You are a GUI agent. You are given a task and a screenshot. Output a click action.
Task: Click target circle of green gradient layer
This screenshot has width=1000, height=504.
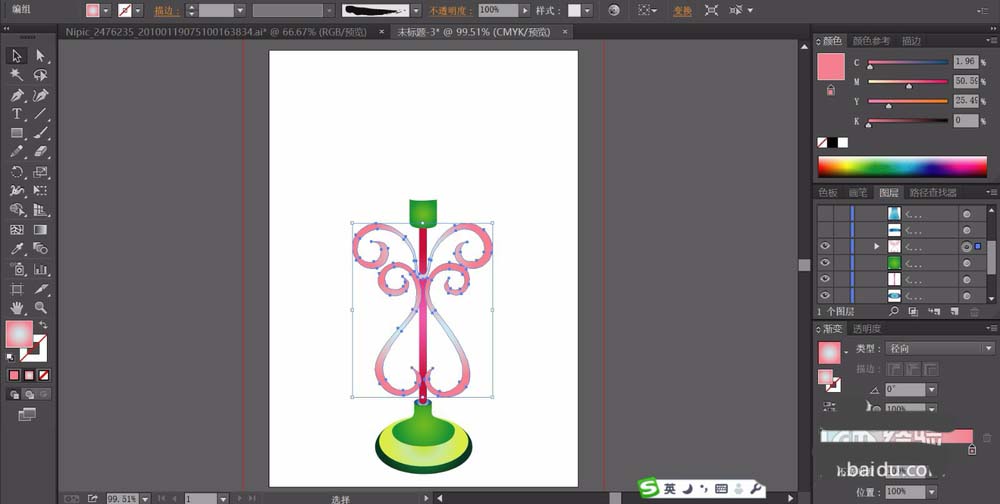point(967,263)
